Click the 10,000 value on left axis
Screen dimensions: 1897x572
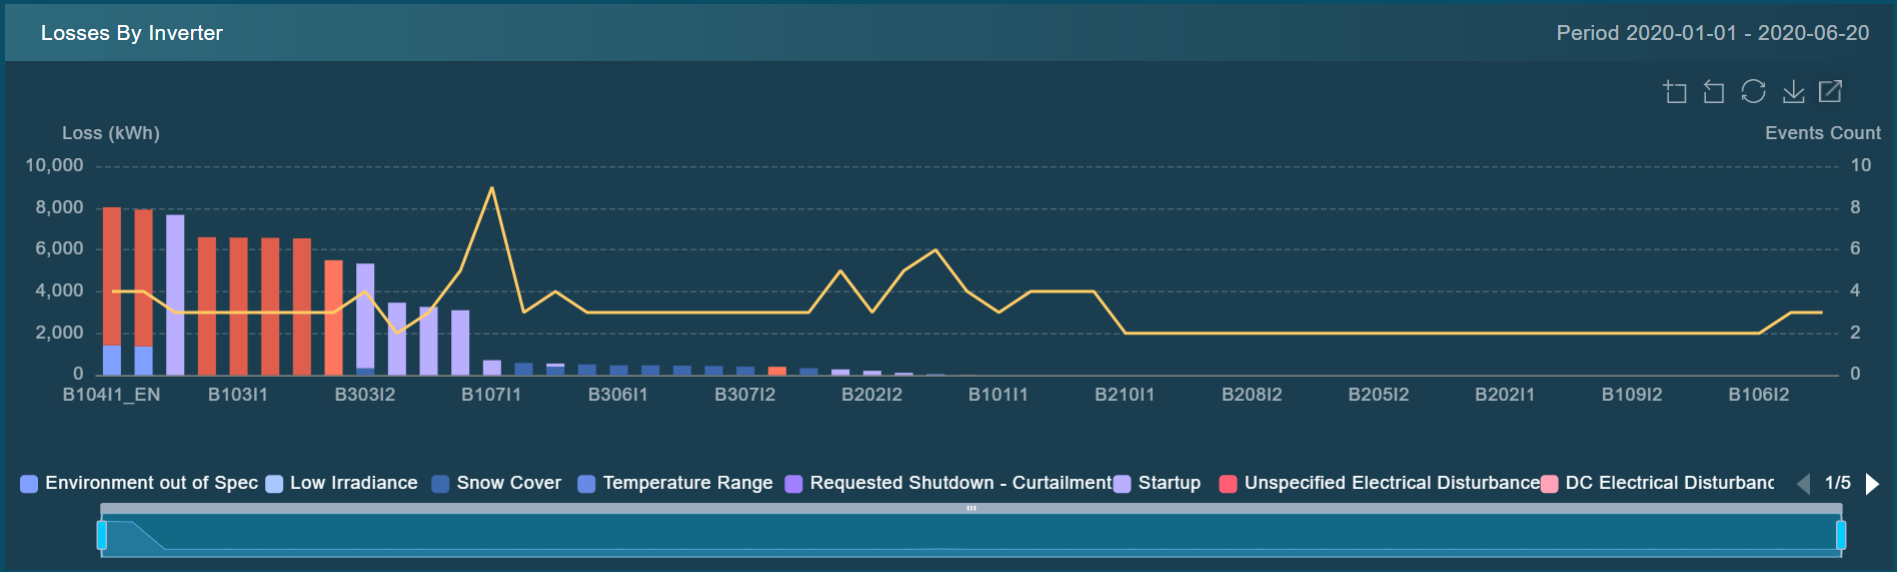[x=54, y=165]
